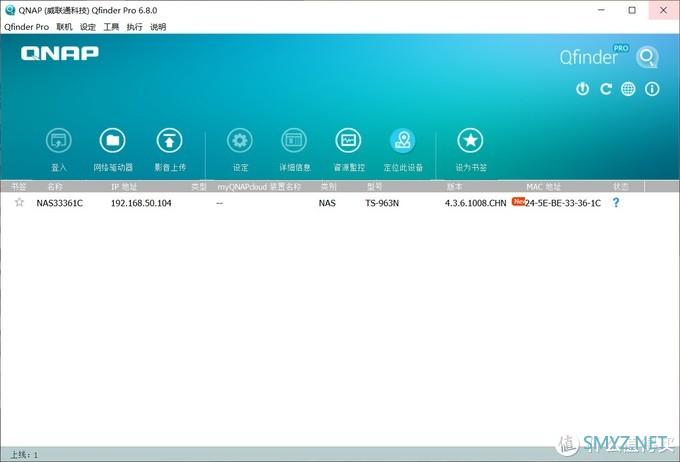Open the gear Settings toolbar icon
Viewport: 680px width, 462px height.
coord(240,141)
